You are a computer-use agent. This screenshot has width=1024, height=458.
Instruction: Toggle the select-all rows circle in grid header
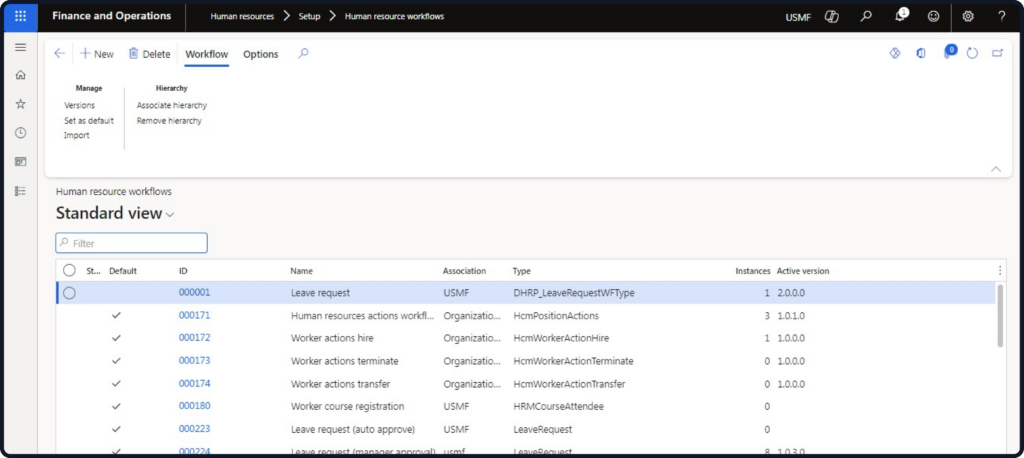69,270
